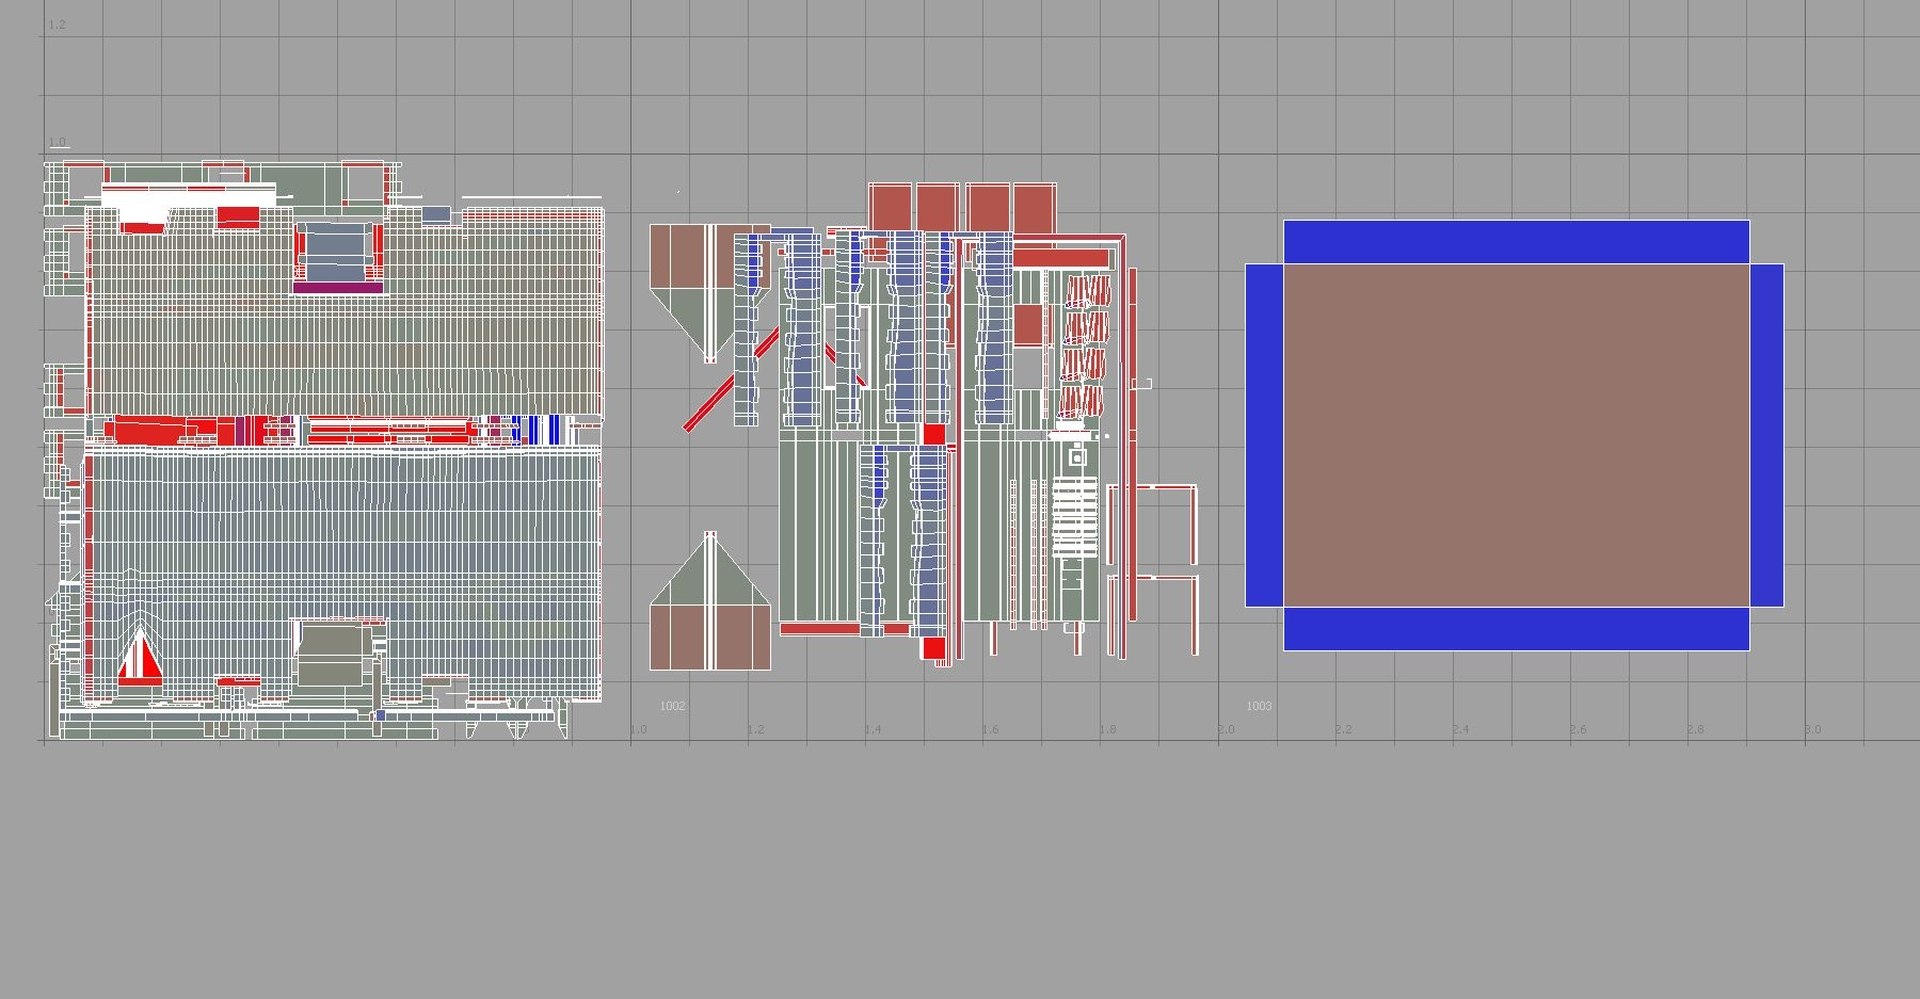Image resolution: width=1920 pixels, height=999 pixels.
Task: Click the "3.0" grid axis label
Action: point(1813,729)
